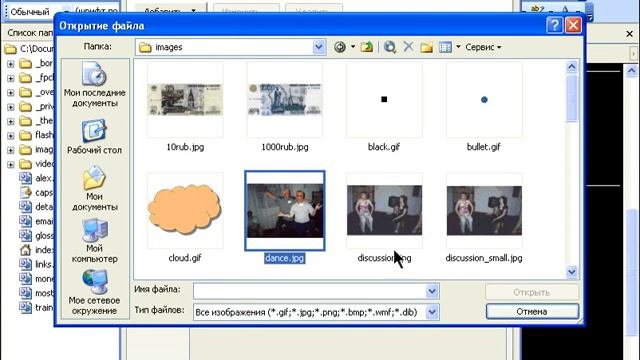Select the C:\Docum root folder in tree

29,49
